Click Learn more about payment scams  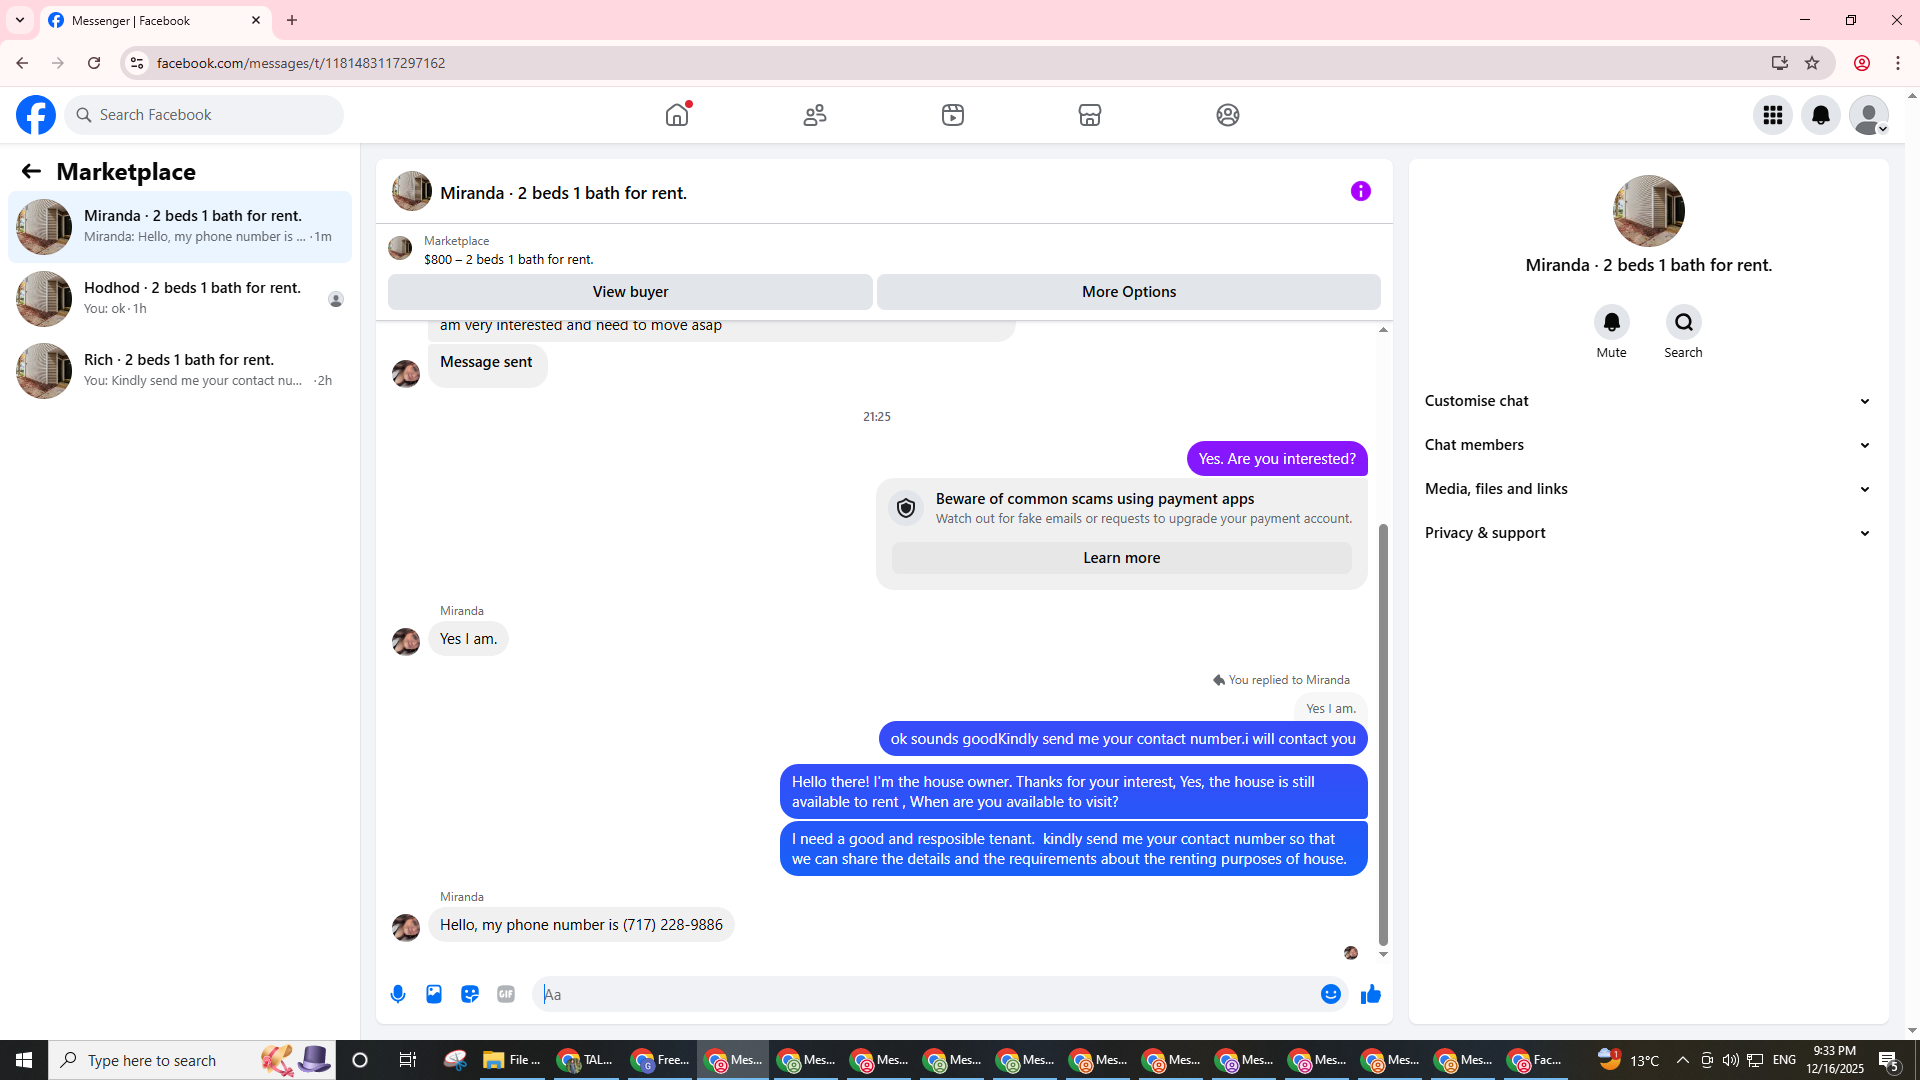pos(1122,558)
